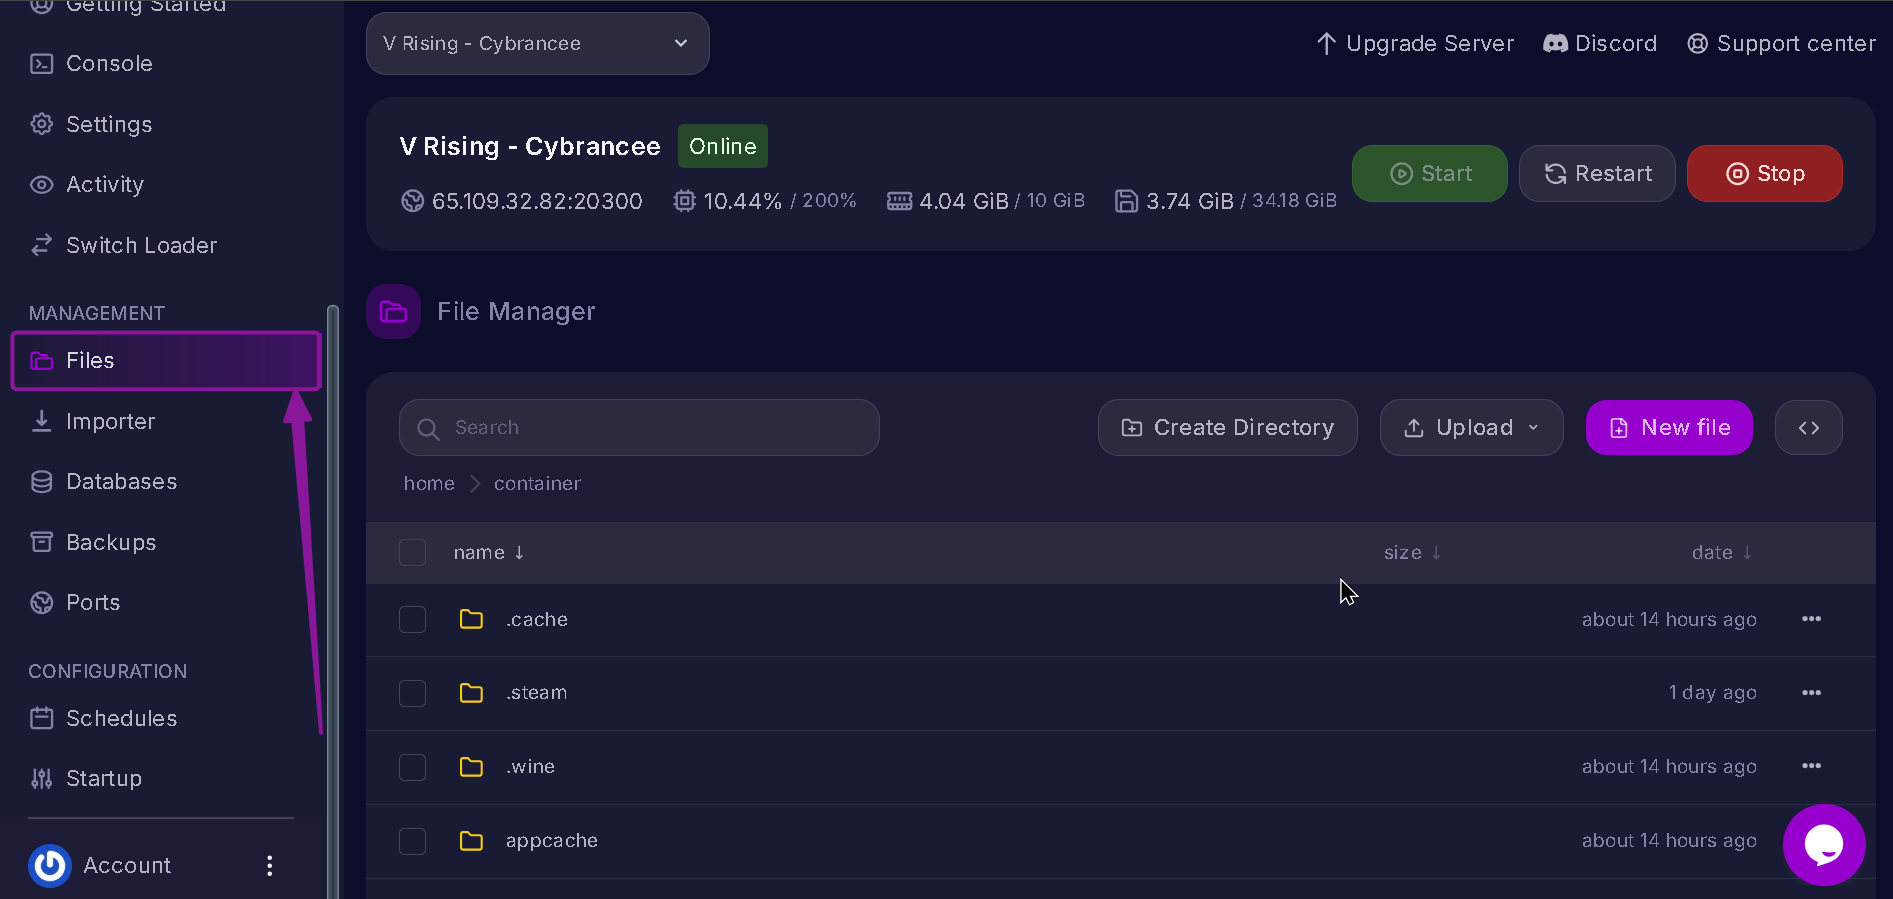1893x899 pixels.
Task: Click the Console terminal icon
Action: click(42, 64)
